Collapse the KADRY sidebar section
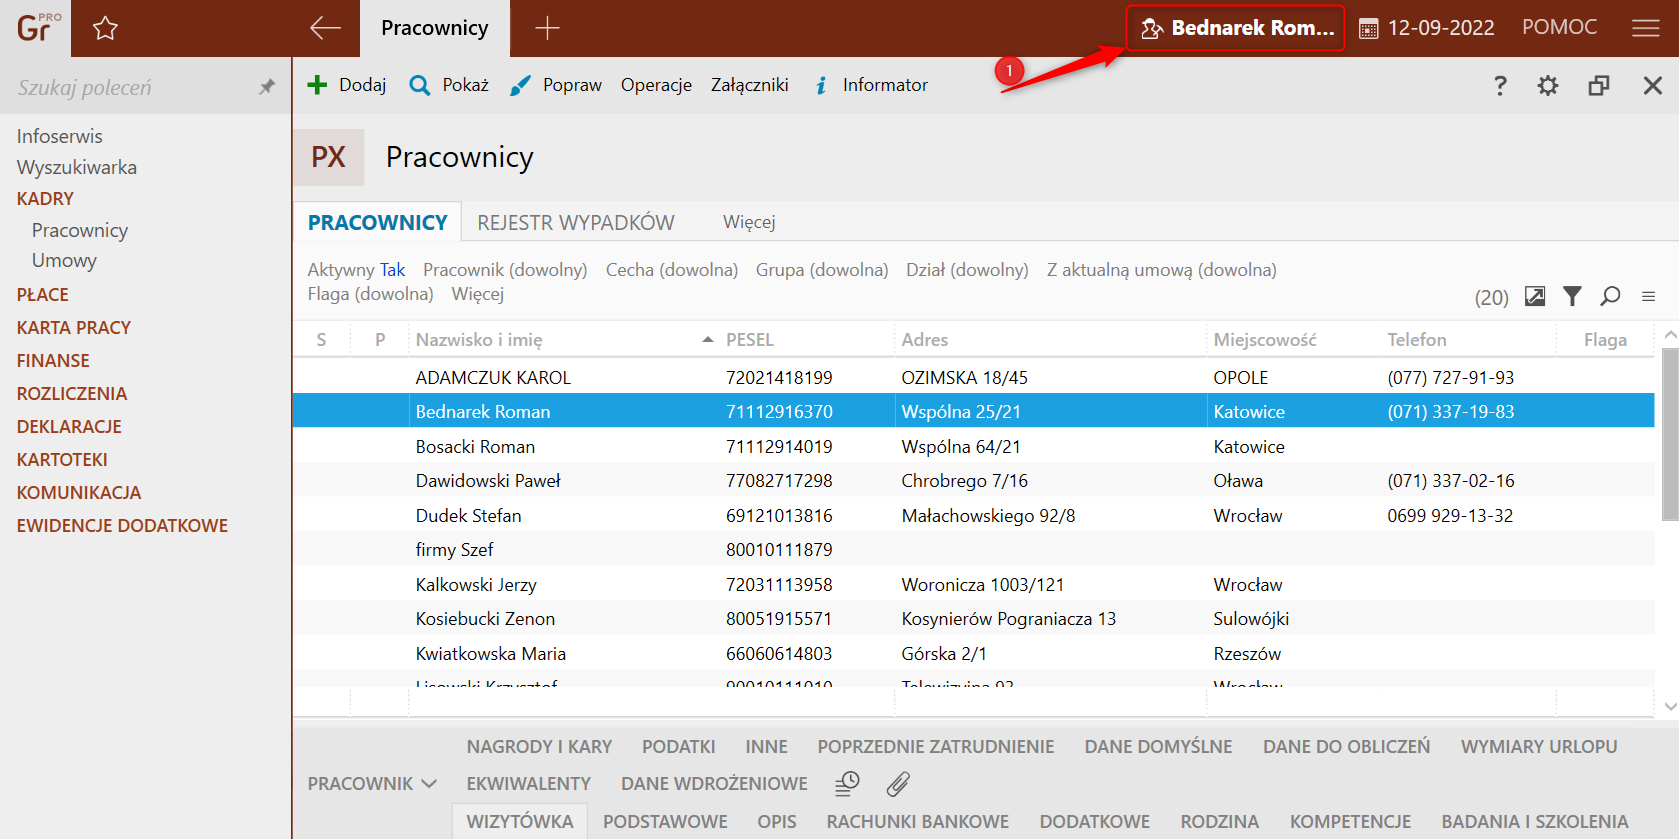The width and height of the screenshot is (1679, 839). click(x=45, y=198)
